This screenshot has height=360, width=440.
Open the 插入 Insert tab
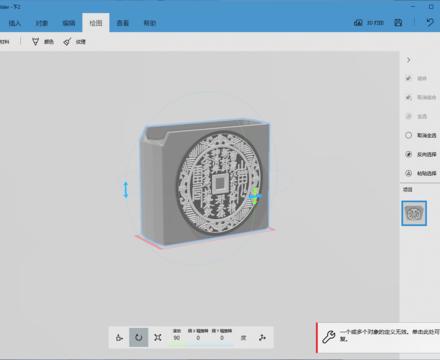click(x=15, y=23)
